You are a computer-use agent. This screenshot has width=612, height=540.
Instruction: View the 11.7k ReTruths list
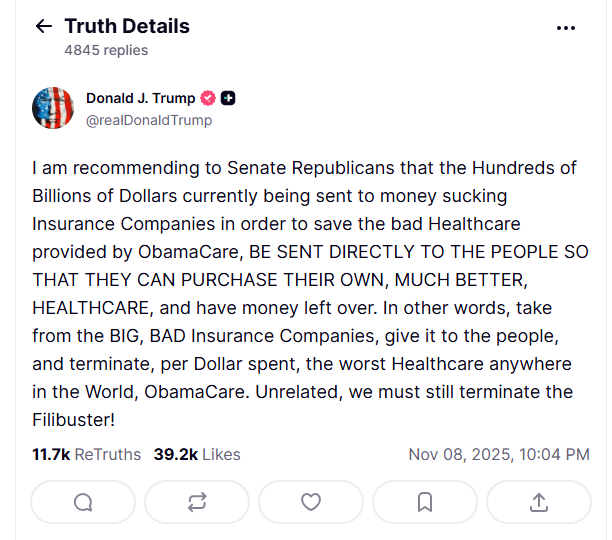(x=86, y=454)
